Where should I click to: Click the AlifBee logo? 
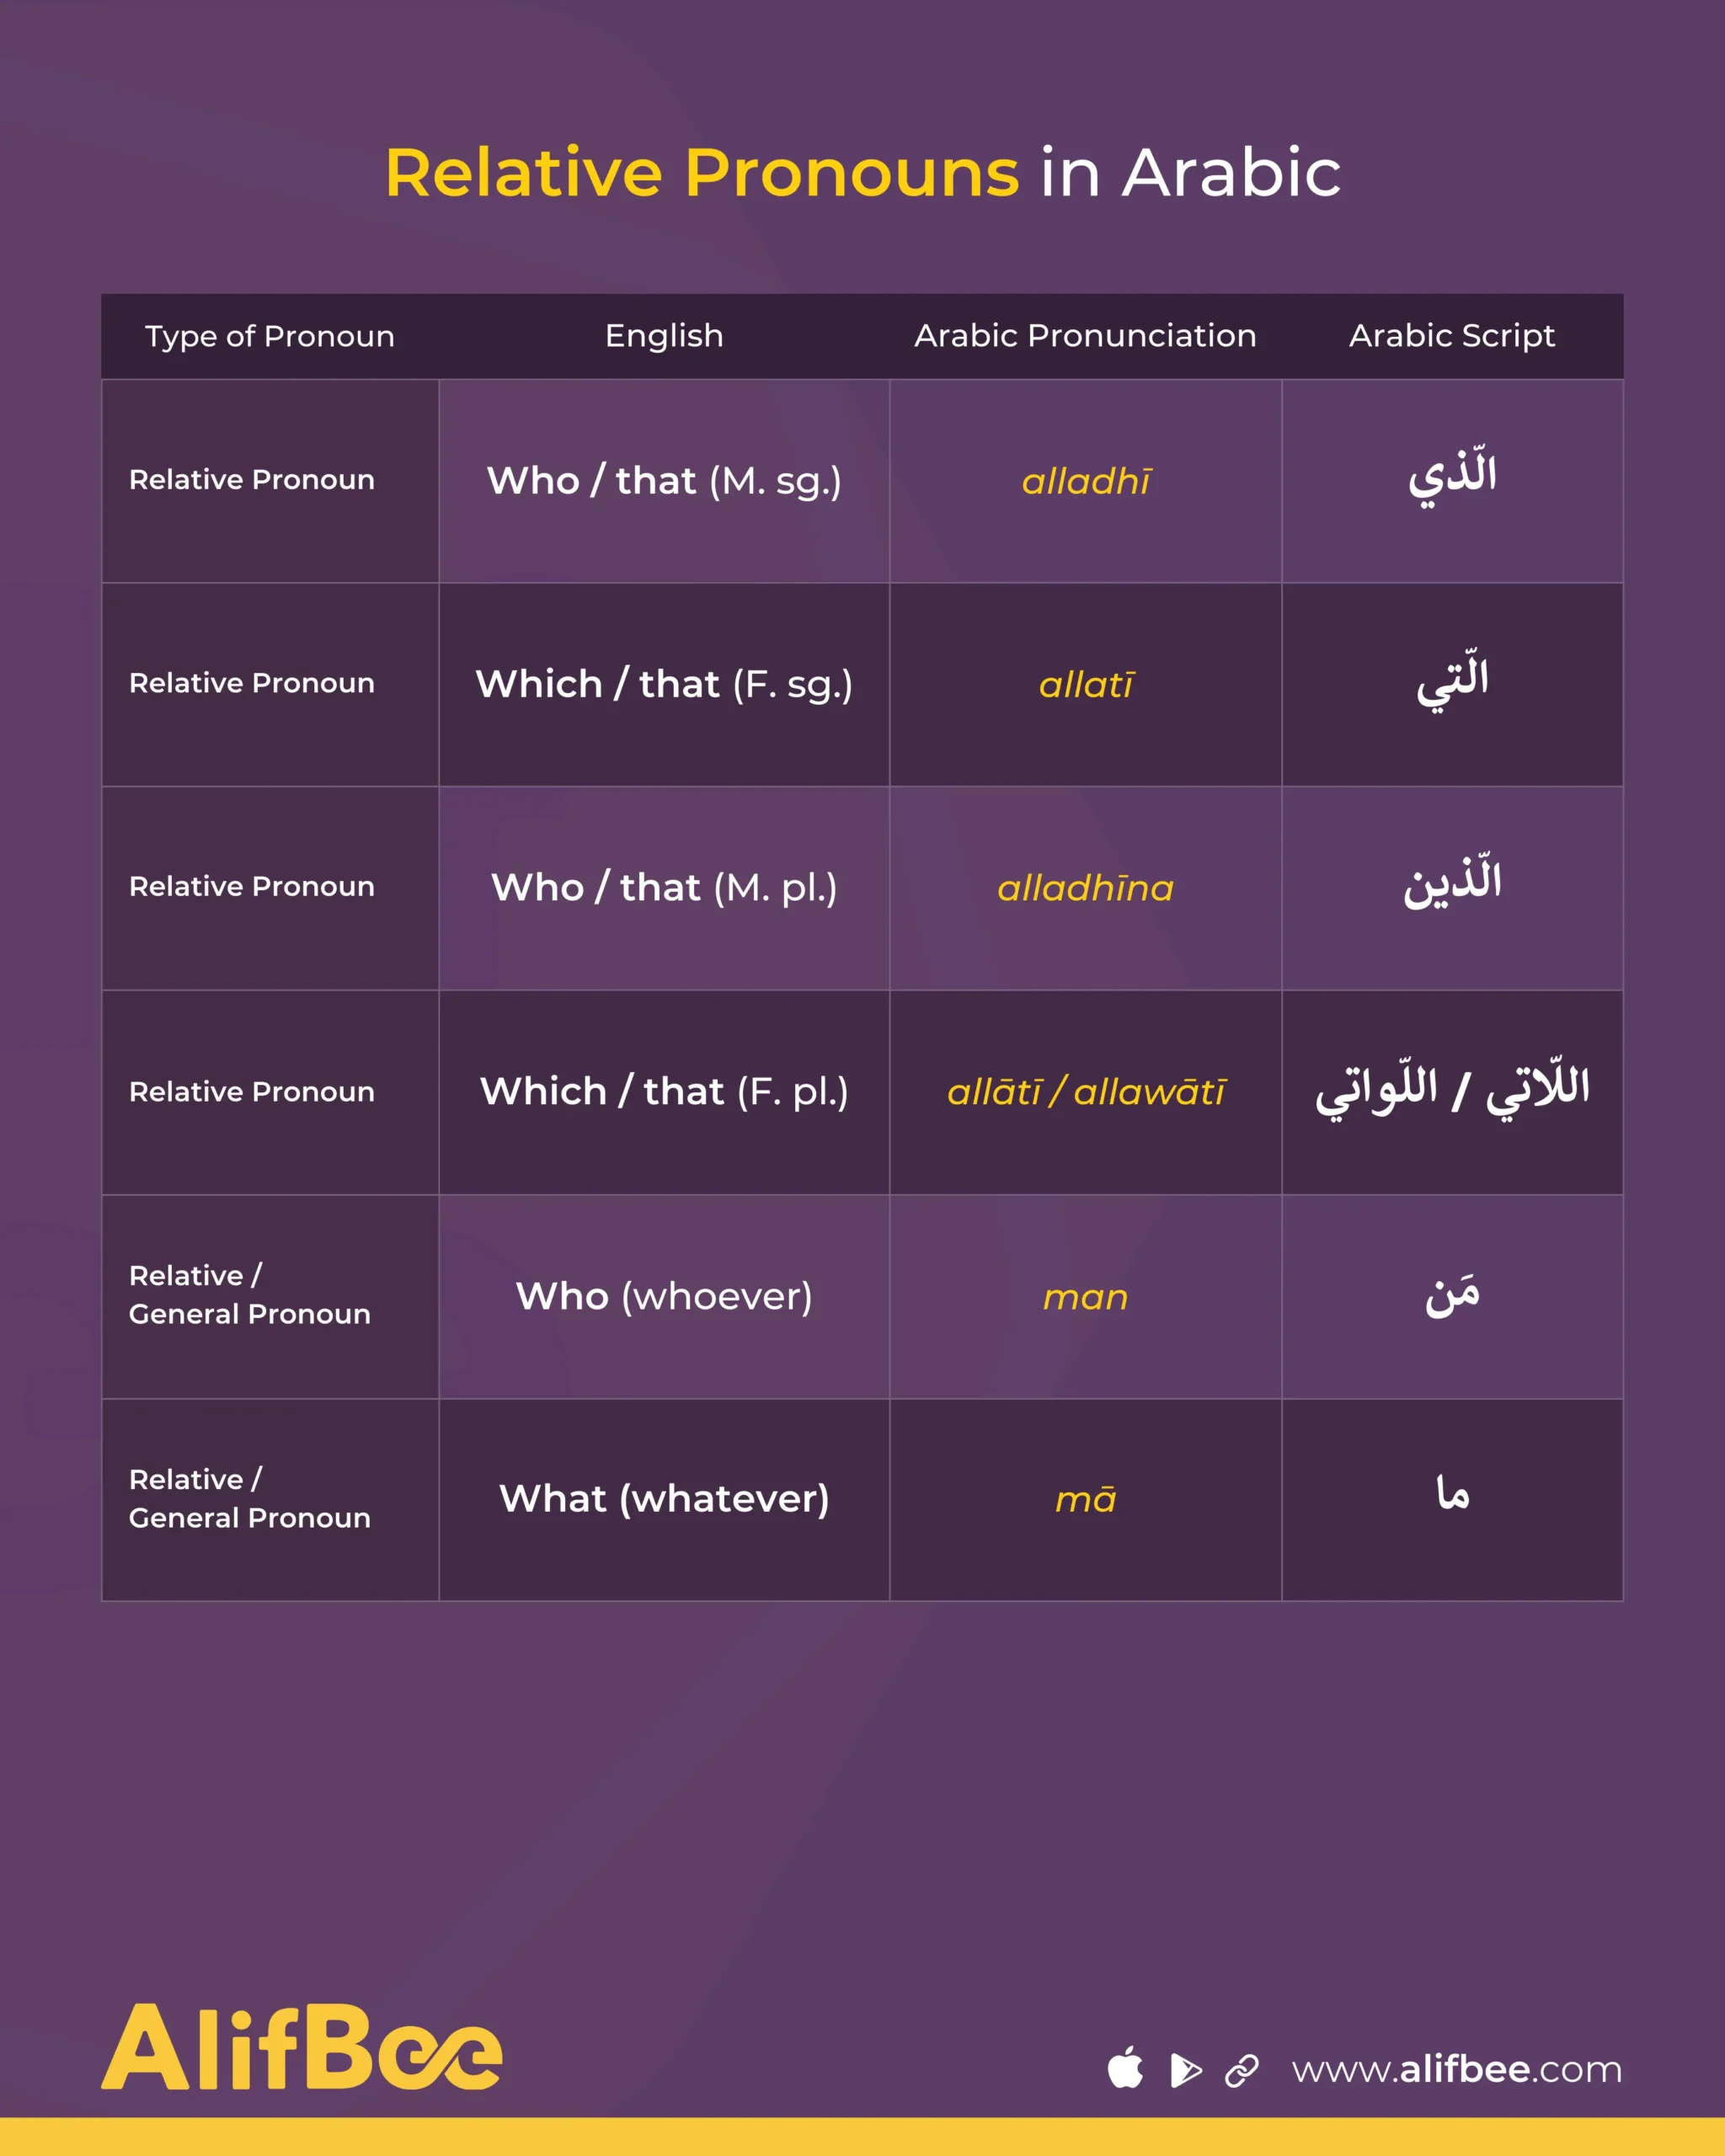pos(301,2047)
